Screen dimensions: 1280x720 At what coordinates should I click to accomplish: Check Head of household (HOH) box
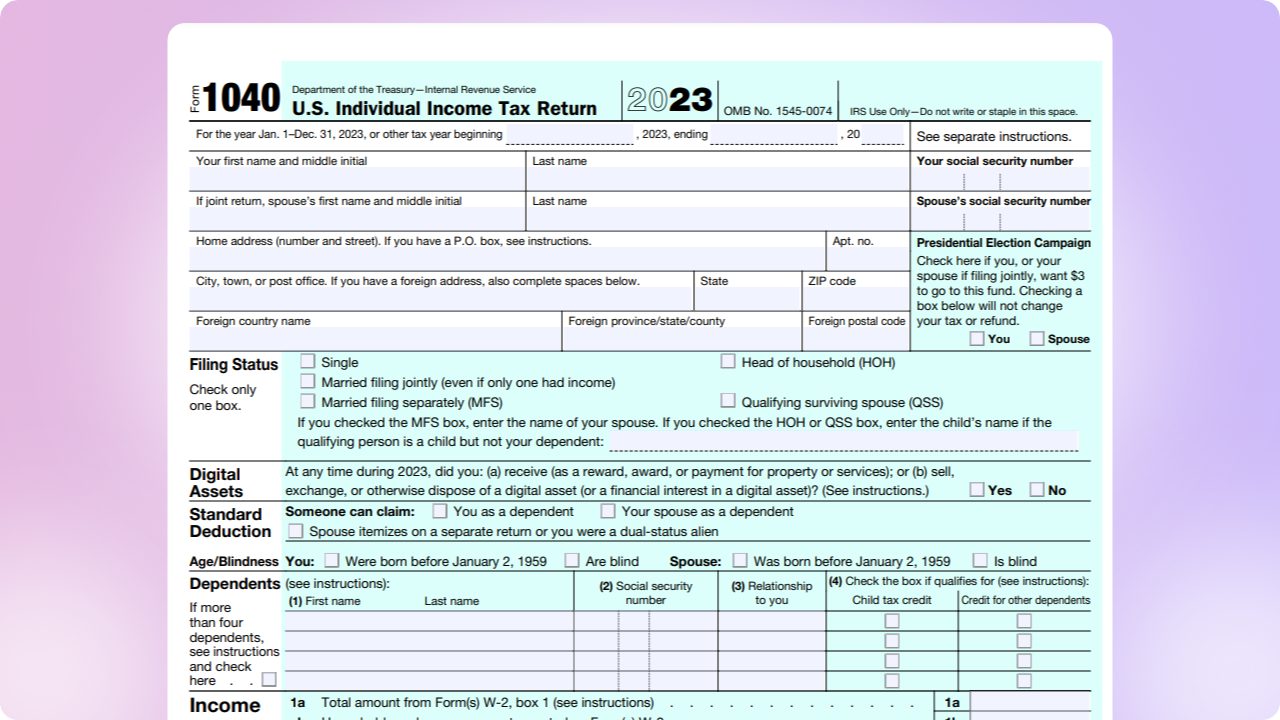(x=728, y=362)
